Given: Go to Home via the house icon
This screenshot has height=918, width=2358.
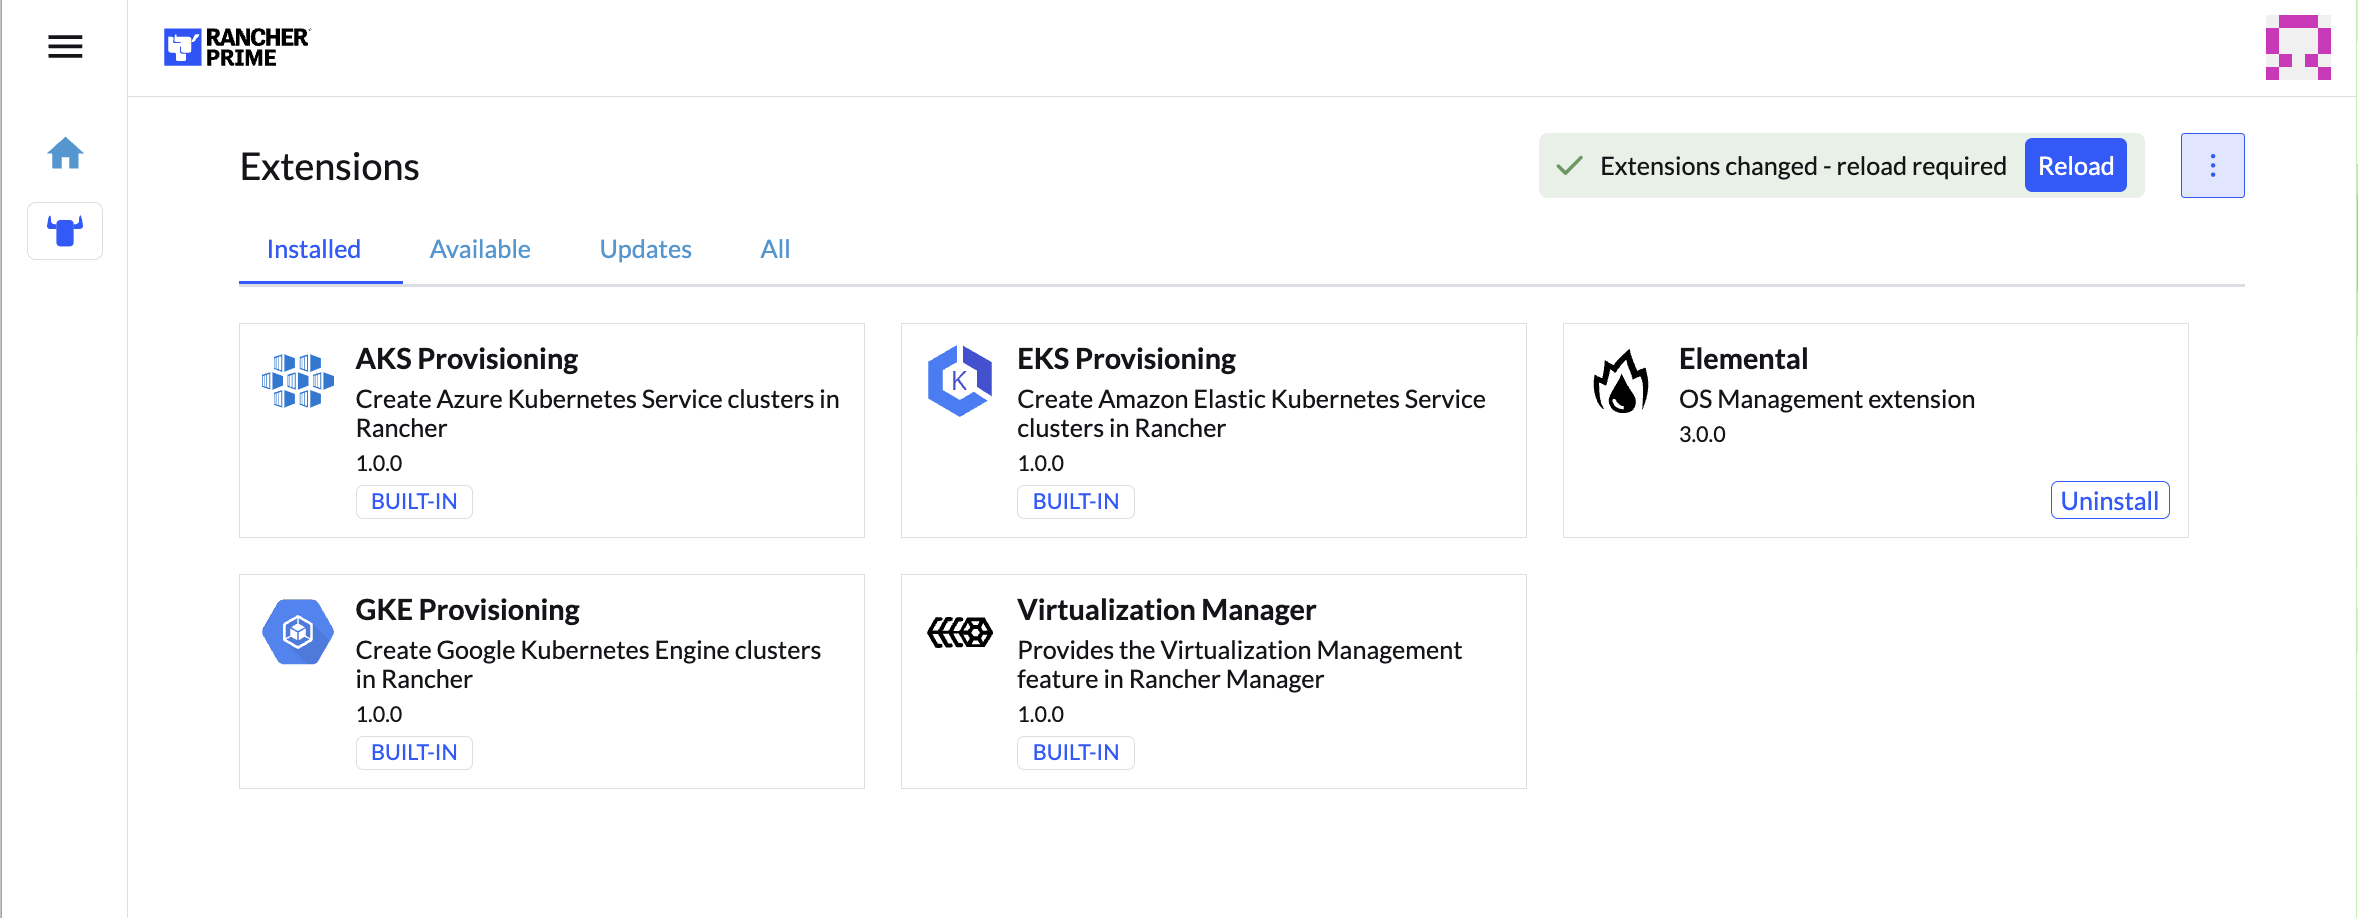Looking at the screenshot, I should 65,153.
